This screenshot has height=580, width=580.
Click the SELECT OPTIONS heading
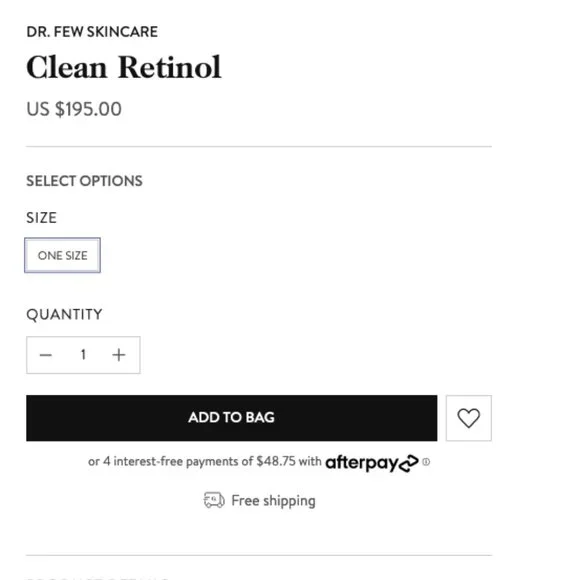point(84,181)
